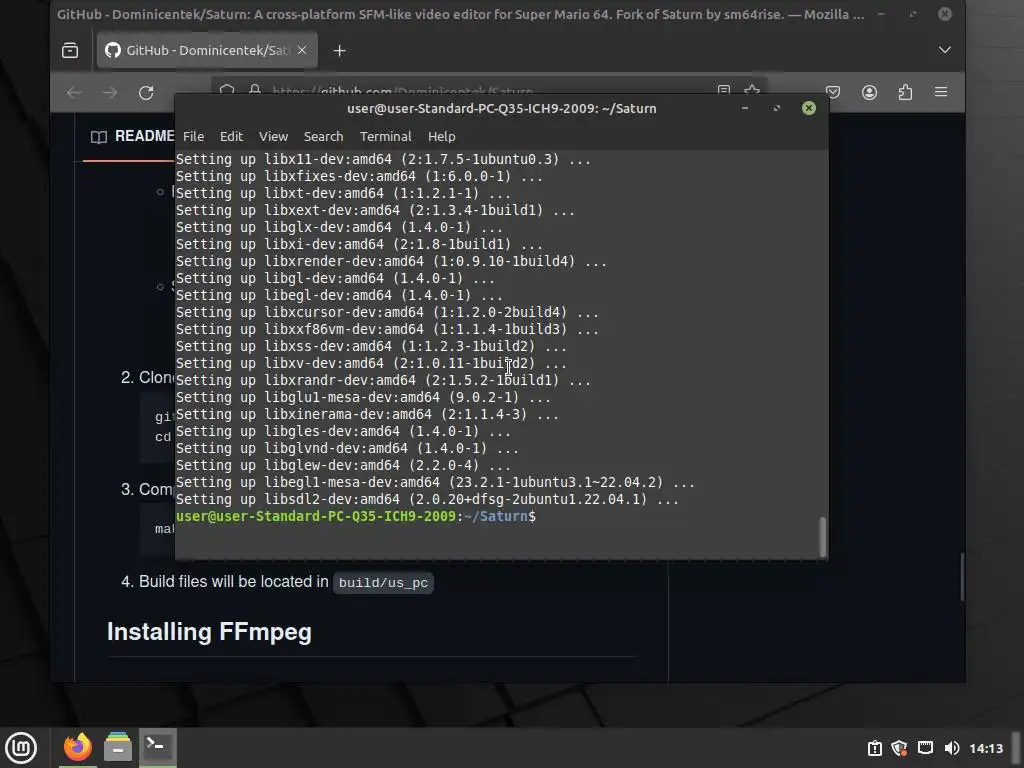Click the libglew-dev:amd64 output line
The height and width of the screenshot is (768, 1024).
343,466
